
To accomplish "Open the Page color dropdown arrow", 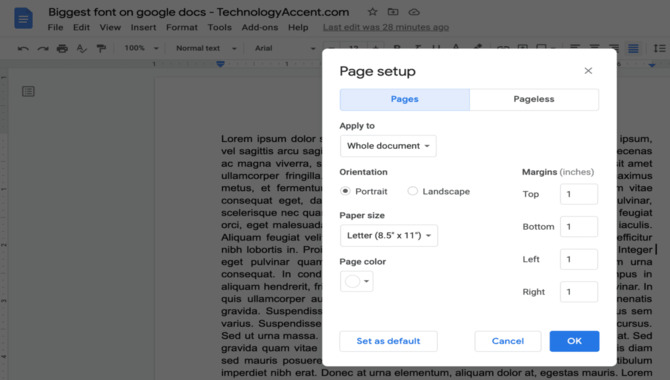I will [x=366, y=281].
